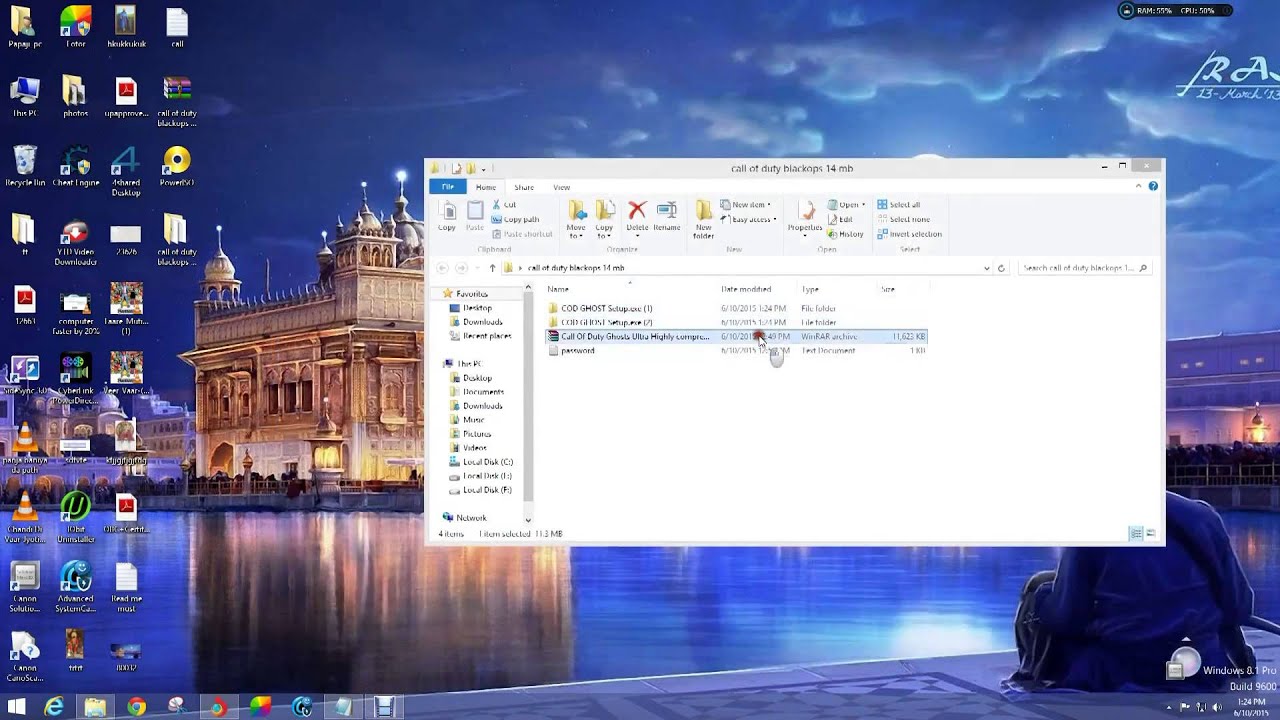The image size is (1280, 720).
Task: Select Call Of Duty Ghosts WinRAR archive row
Action: (x=736, y=336)
